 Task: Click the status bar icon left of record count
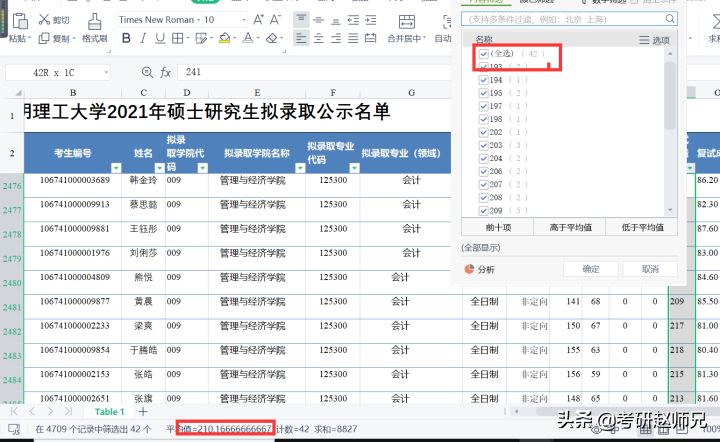(x=14, y=429)
